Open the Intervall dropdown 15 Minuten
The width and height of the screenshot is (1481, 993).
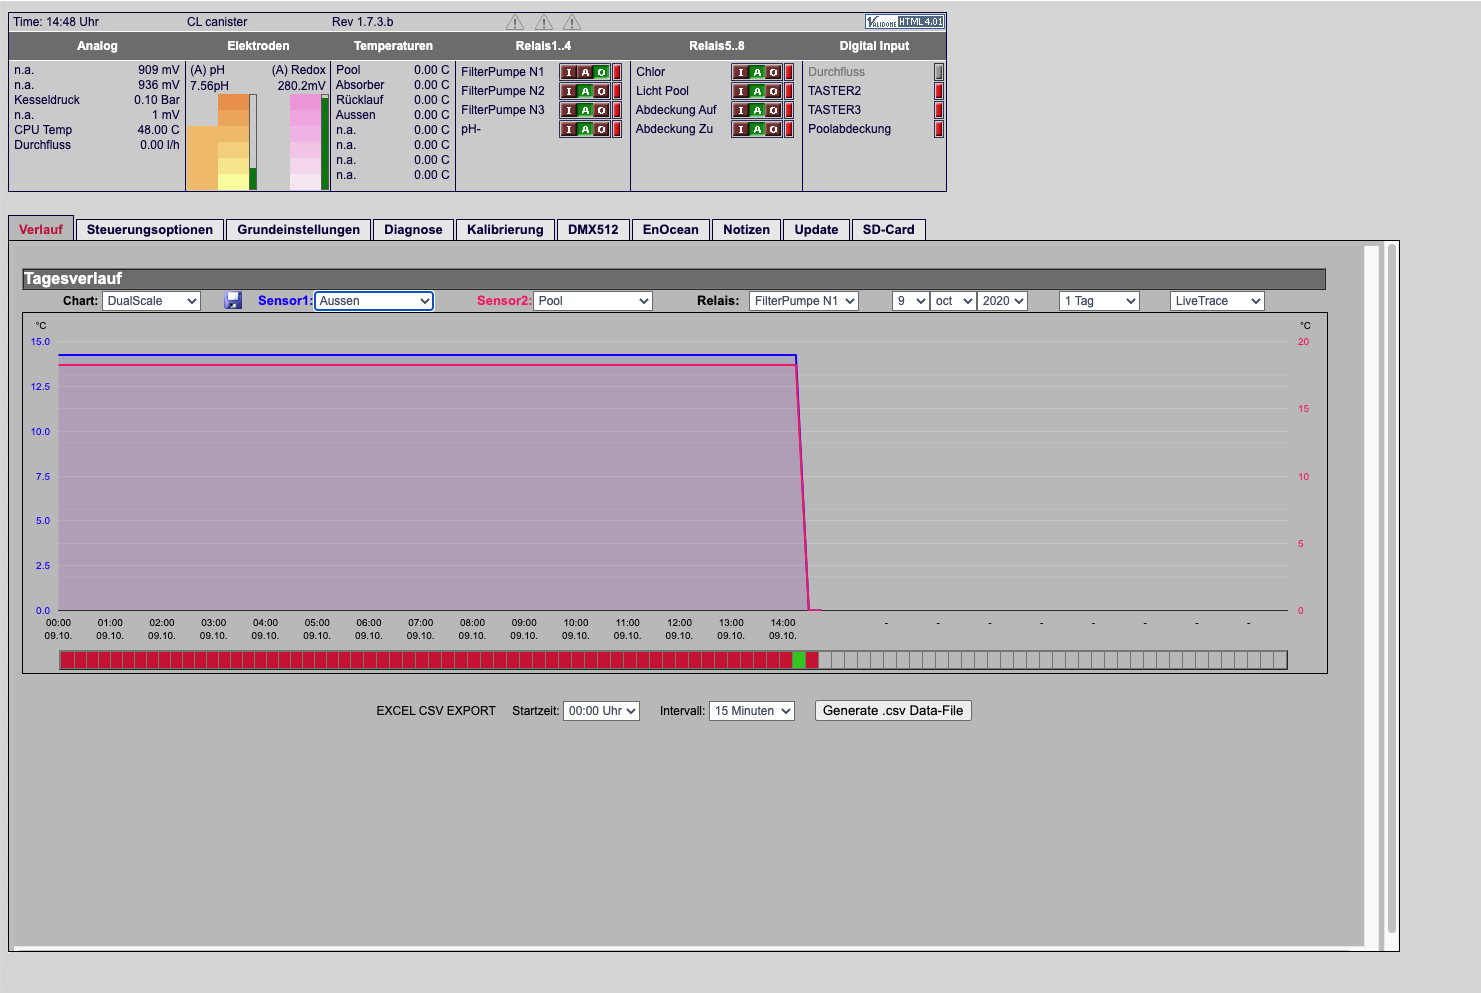point(752,711)
